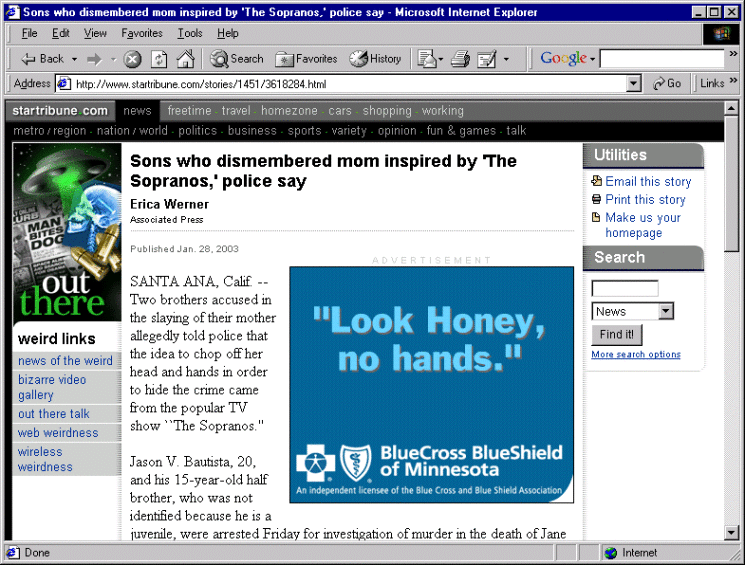Click the Make us your homepage page icon
Screen dimensions: 745x565
[596, 217]
